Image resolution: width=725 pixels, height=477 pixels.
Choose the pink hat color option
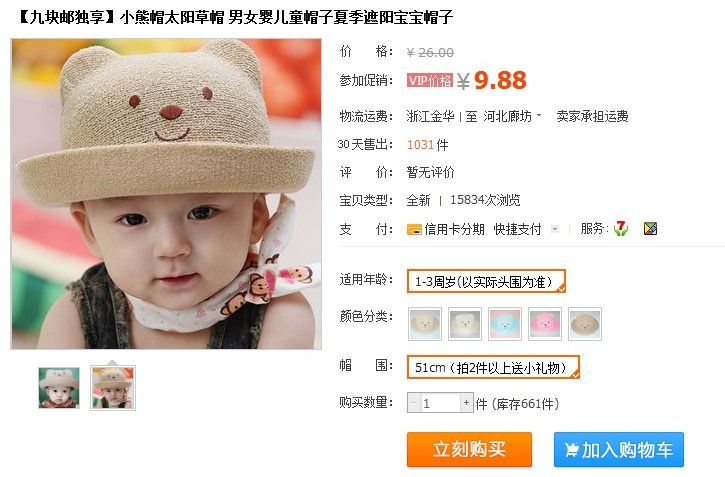(x=545, y=324)
